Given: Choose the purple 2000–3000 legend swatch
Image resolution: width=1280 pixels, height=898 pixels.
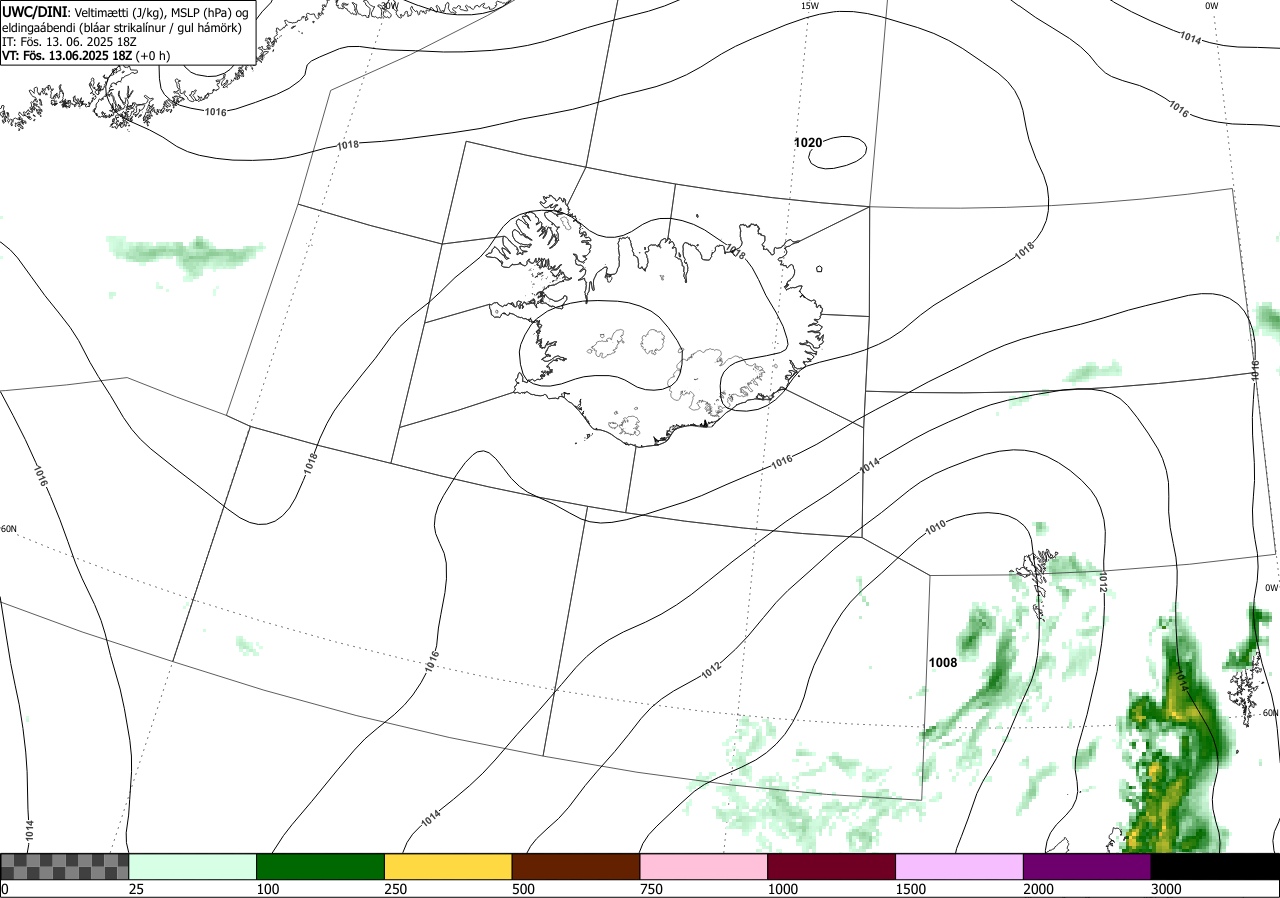Looking at the screenshot, I should click(1087, 866).
